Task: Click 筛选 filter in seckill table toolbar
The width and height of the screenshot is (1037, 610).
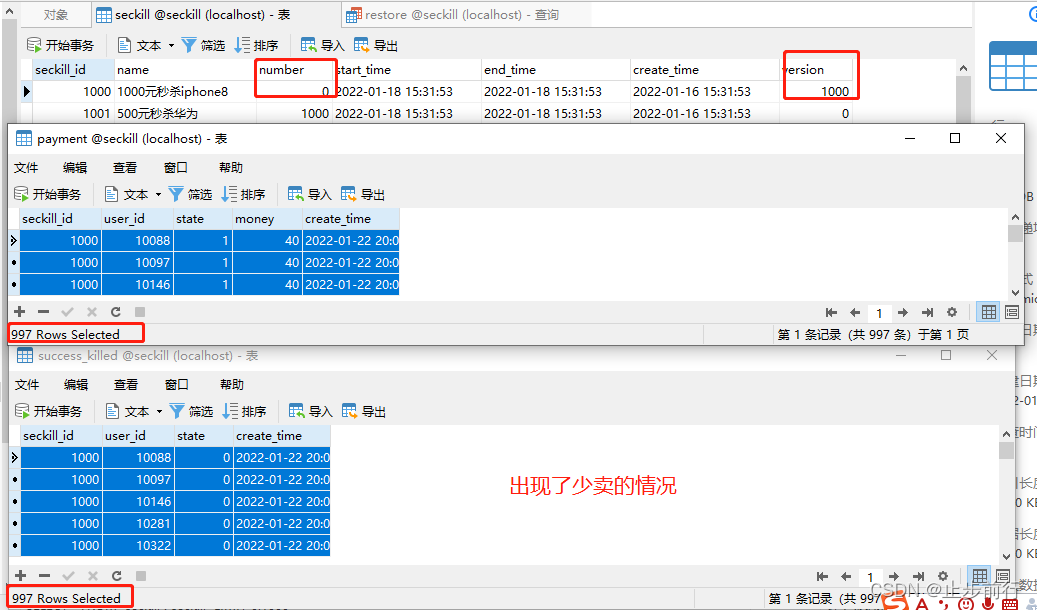Action: [203, 45]
